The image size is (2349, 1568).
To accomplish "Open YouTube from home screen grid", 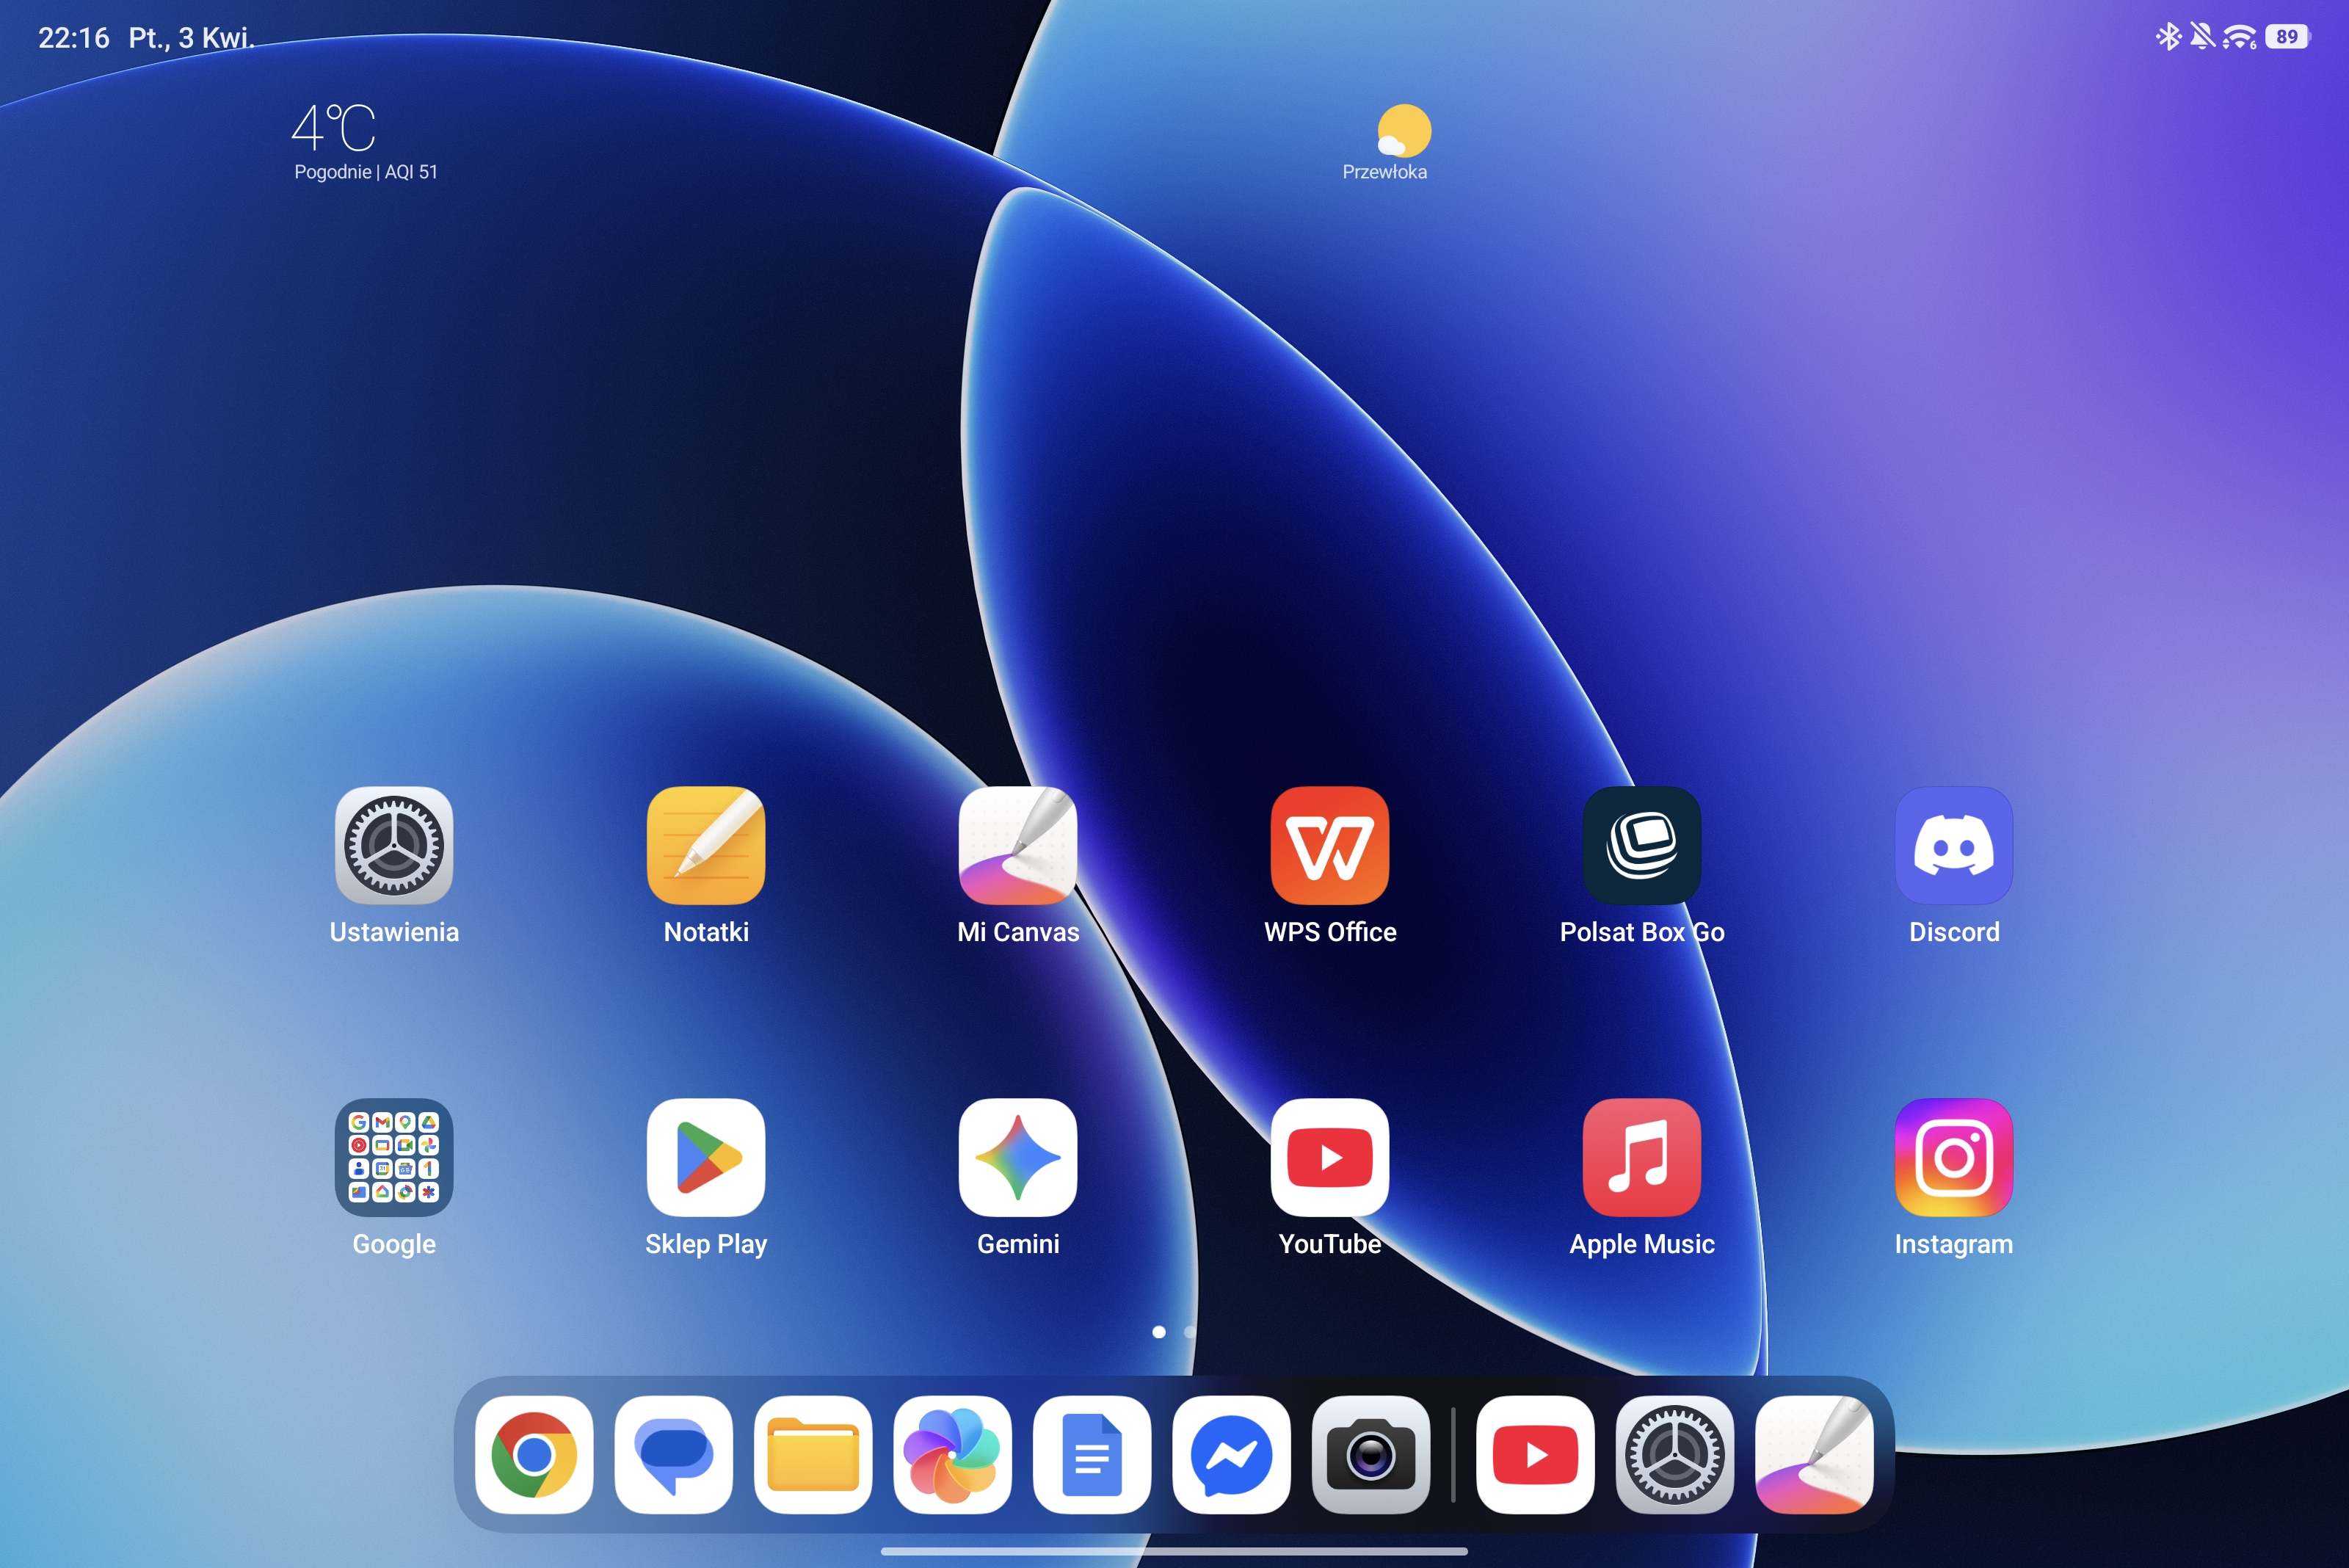I will (1330, 1158).
